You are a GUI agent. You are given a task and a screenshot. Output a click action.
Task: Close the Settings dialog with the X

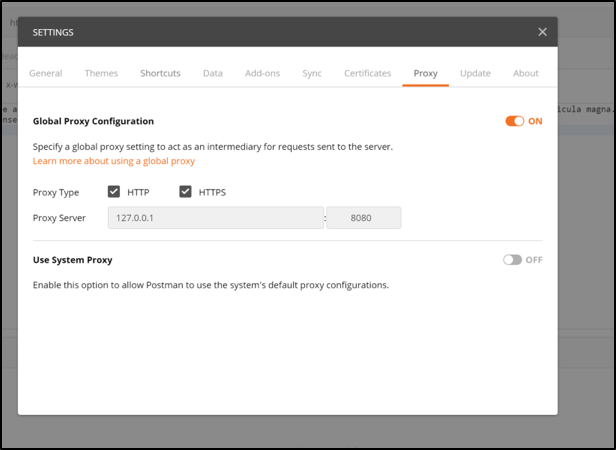tap(542, 32)
